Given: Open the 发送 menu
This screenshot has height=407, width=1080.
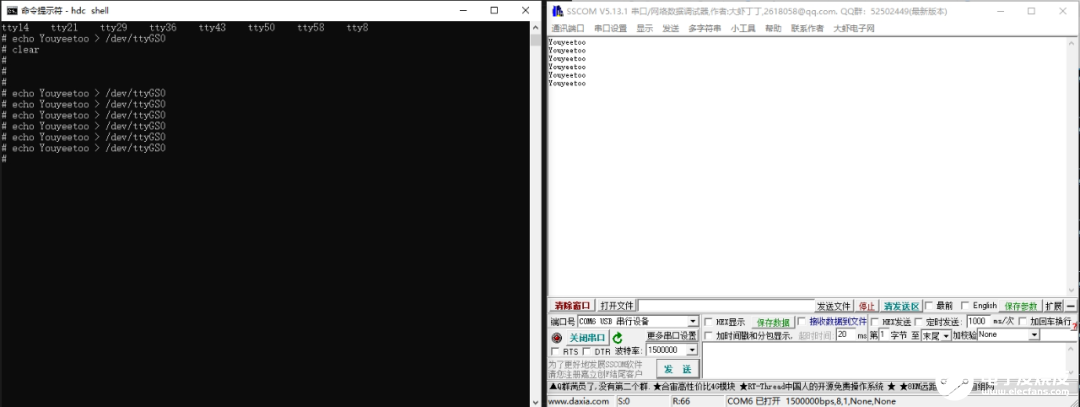Looking at the screenshot, I should 671,28.
